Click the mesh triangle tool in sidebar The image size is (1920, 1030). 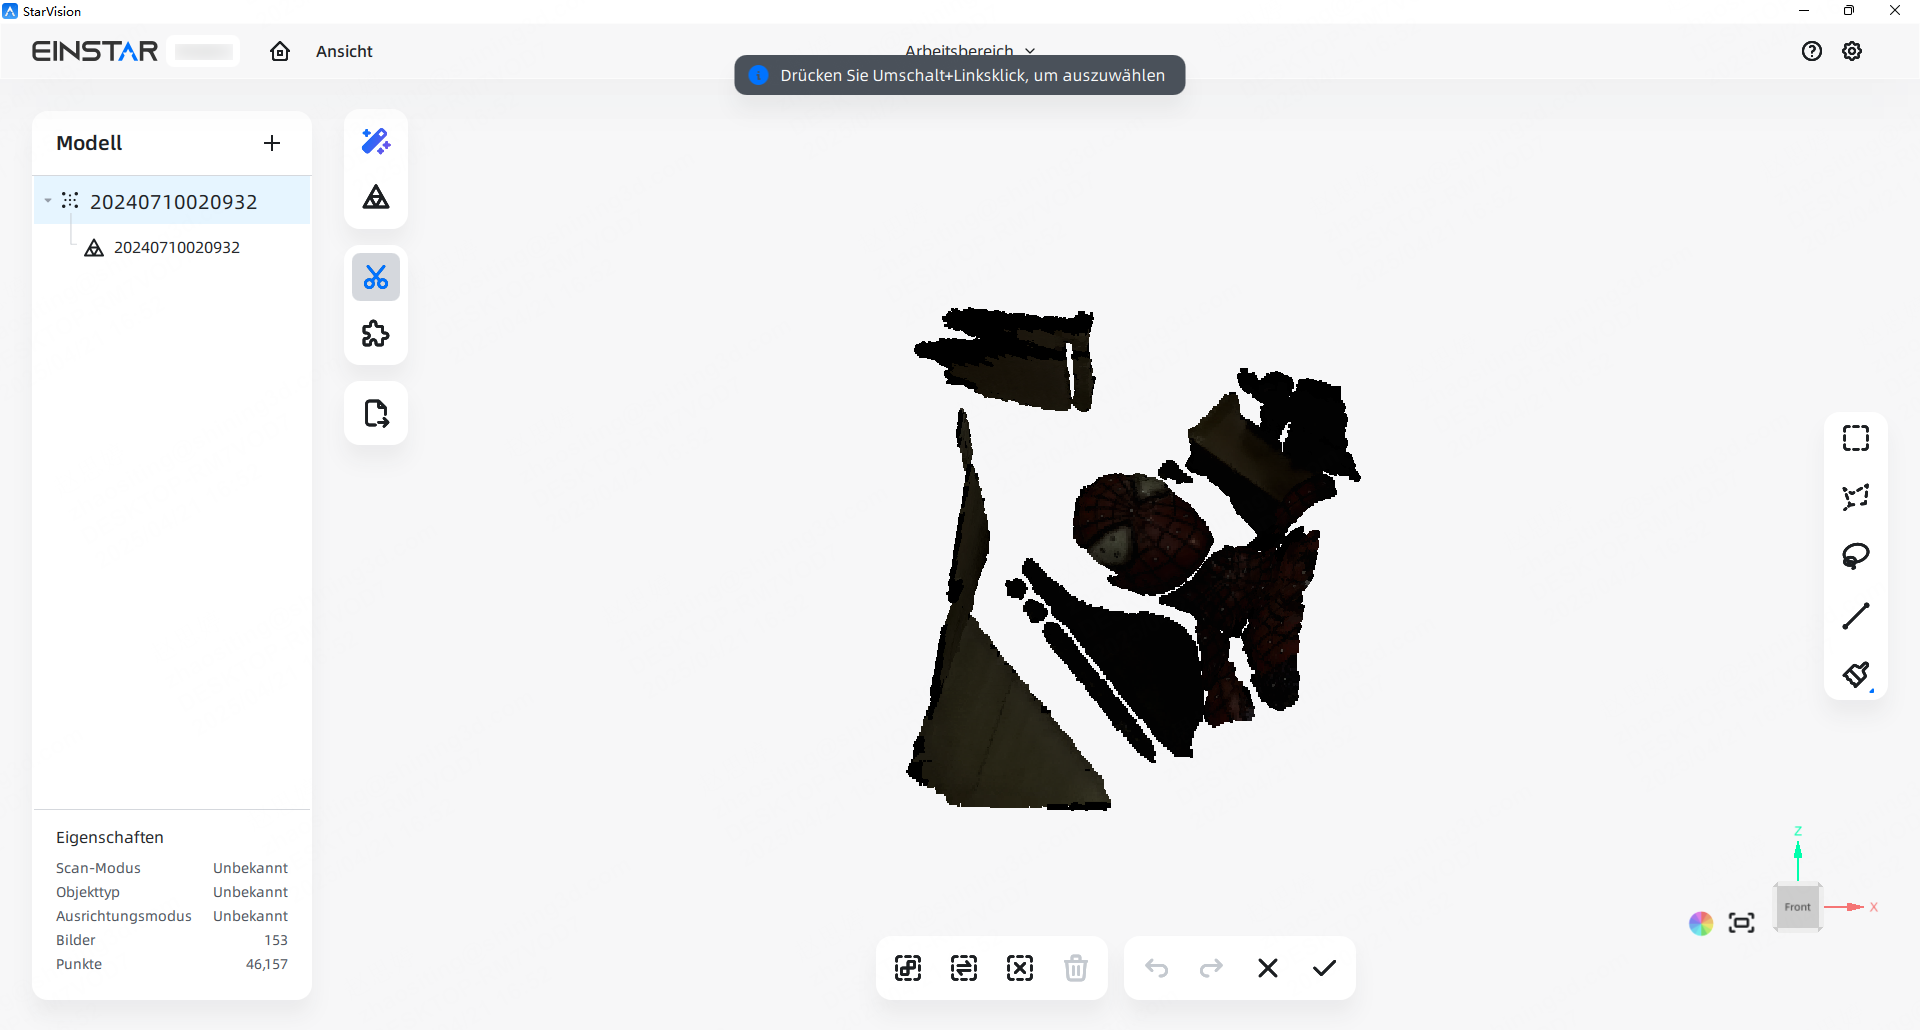click(x=376, y=197)
